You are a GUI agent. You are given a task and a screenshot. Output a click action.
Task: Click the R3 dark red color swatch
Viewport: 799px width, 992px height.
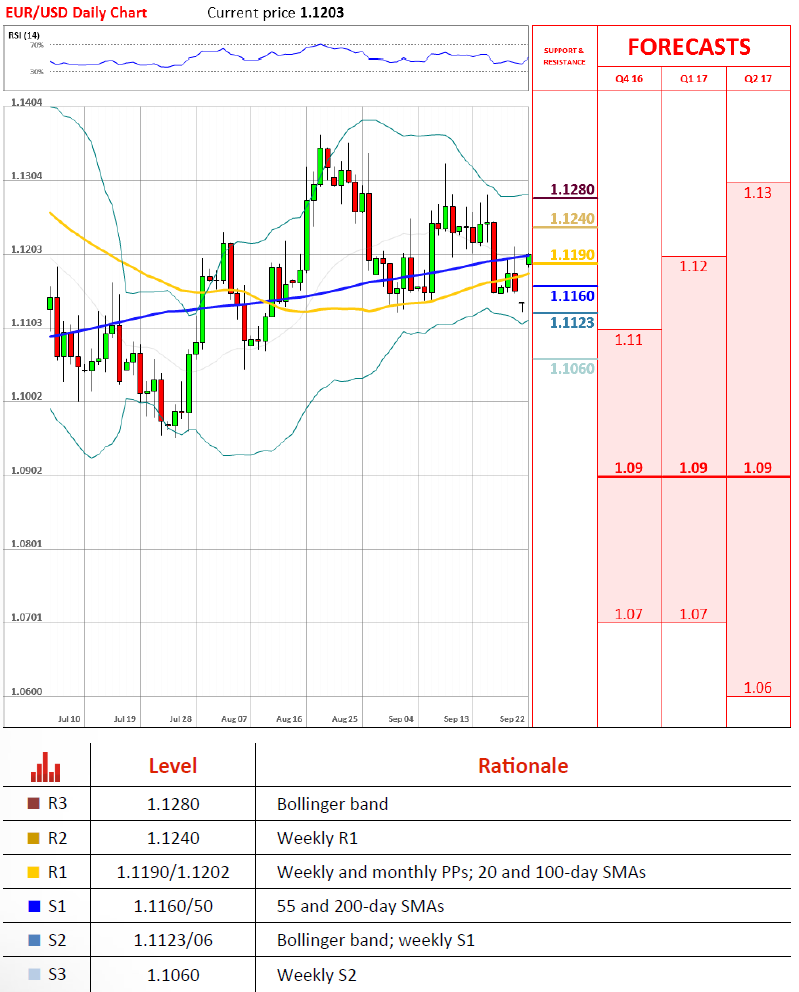(34, 803)
